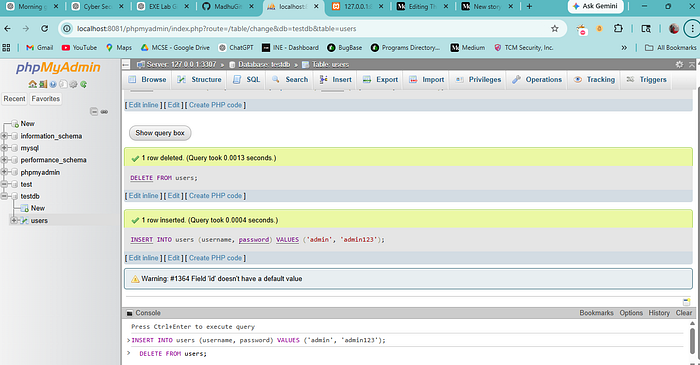
Task: Click Recent tables button
Action: tap(15, 99)
